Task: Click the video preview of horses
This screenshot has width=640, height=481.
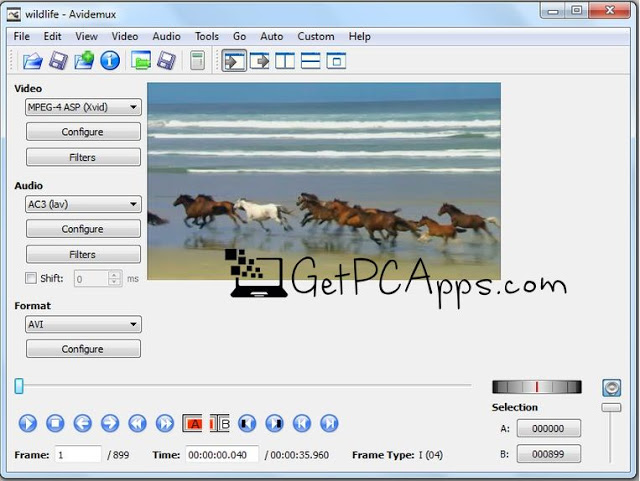Action: [324, 181]
